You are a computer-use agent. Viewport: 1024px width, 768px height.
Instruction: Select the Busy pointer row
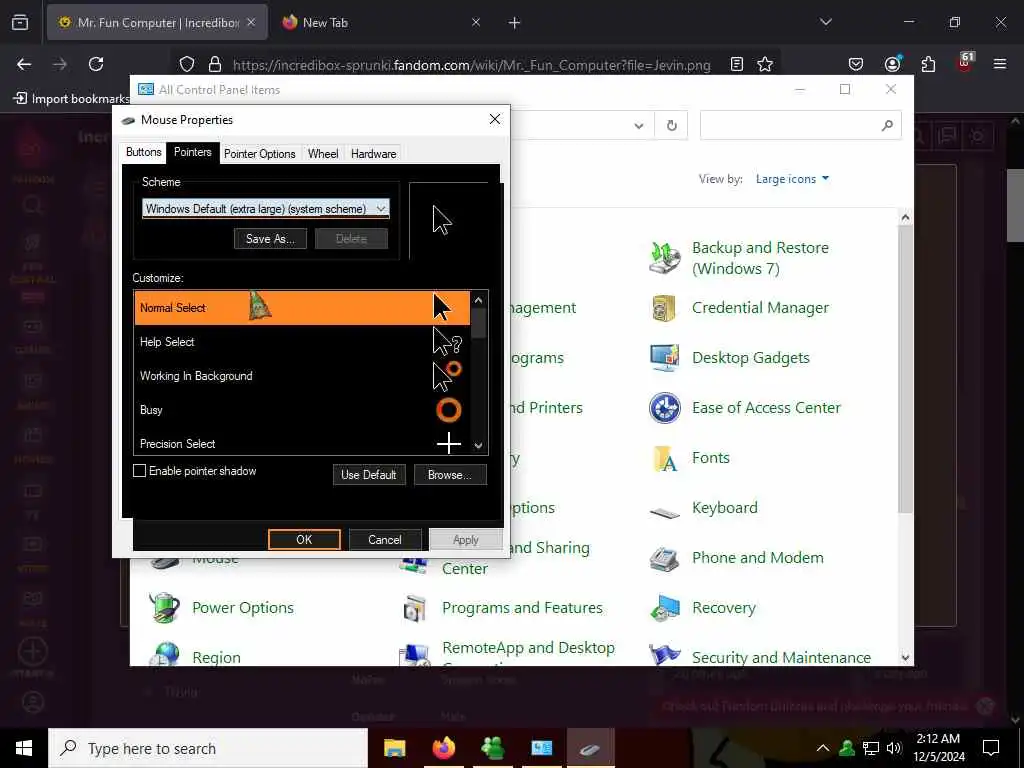(x=302, y=409)
